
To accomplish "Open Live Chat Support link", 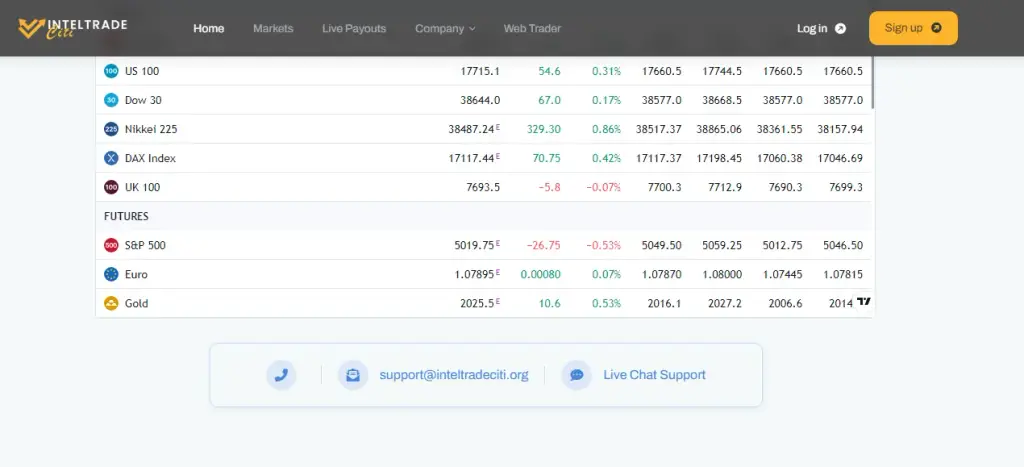I will 654,375.
